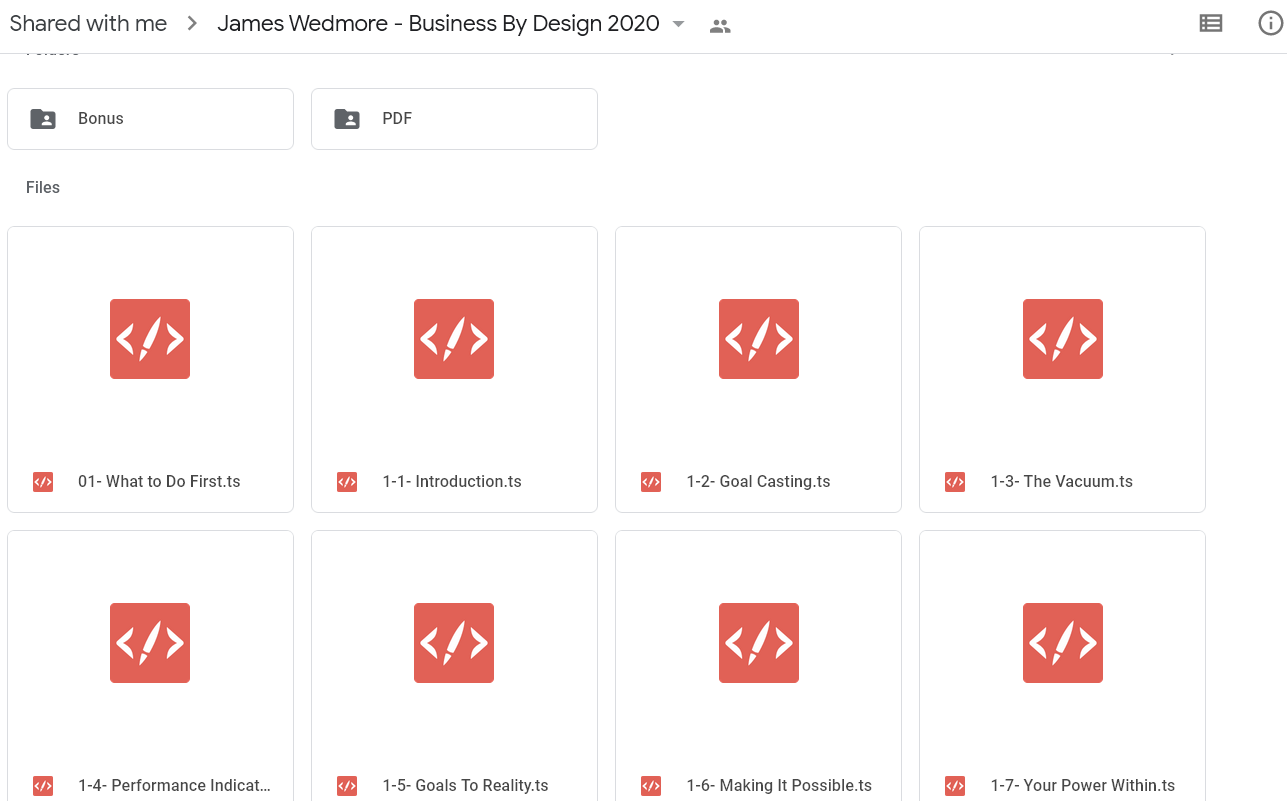Click small file icon beside 1-5- Goals To Reality.ts
This screenshot has height=801, width=1287.
(347, 786)
